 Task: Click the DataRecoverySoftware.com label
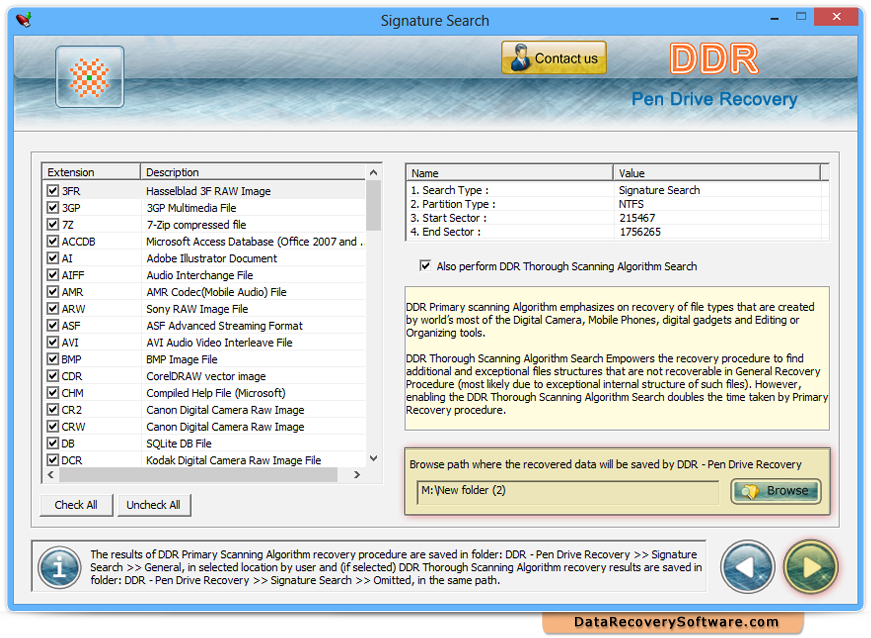coord(676,622)
